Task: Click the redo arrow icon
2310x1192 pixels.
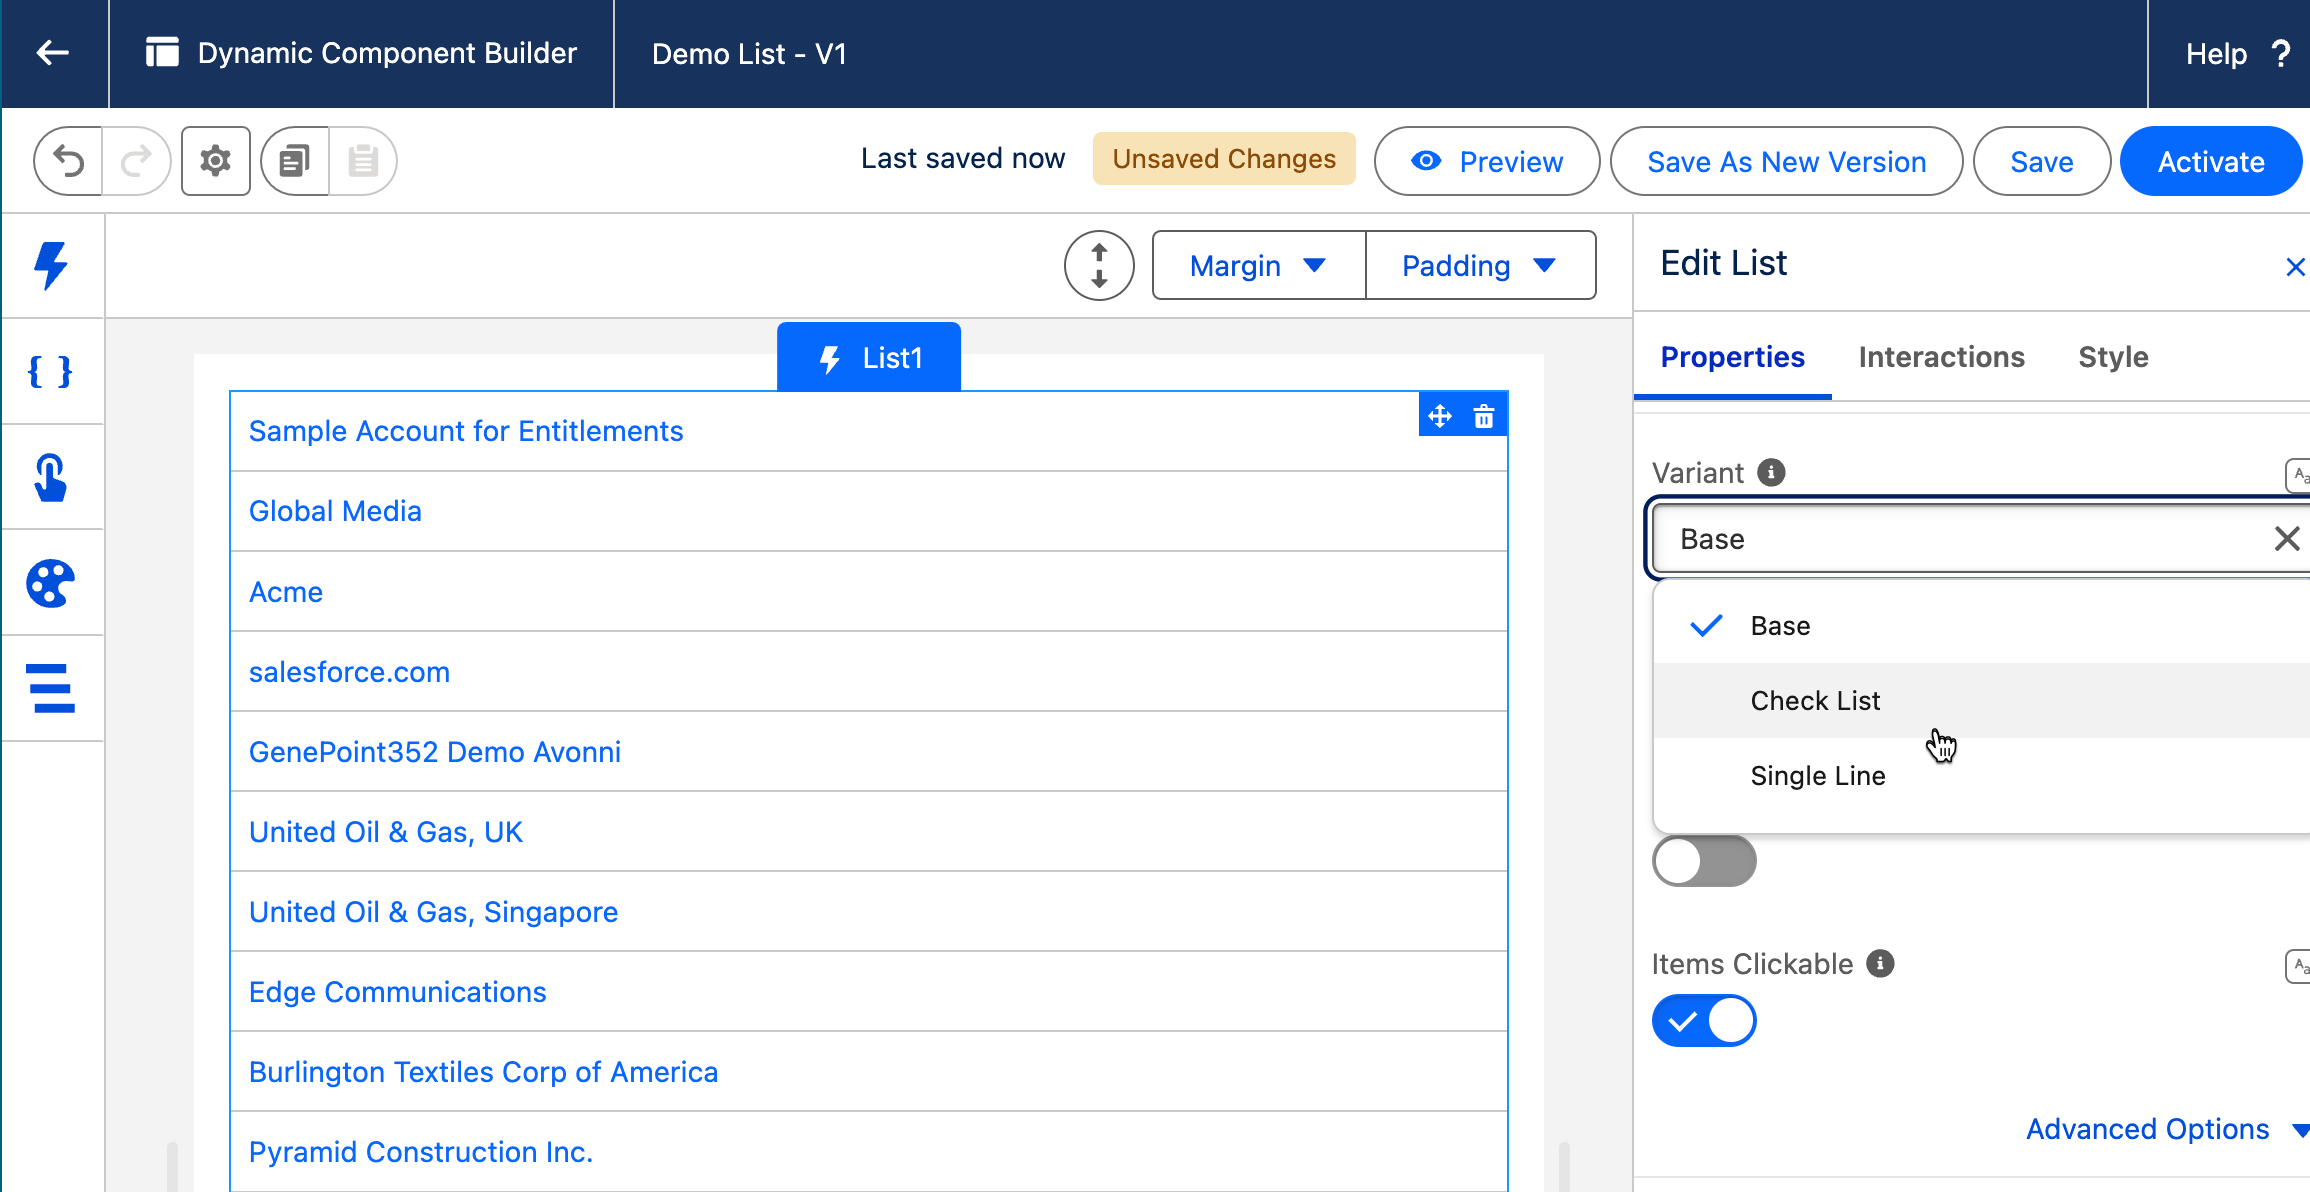Action: (137, 161)
